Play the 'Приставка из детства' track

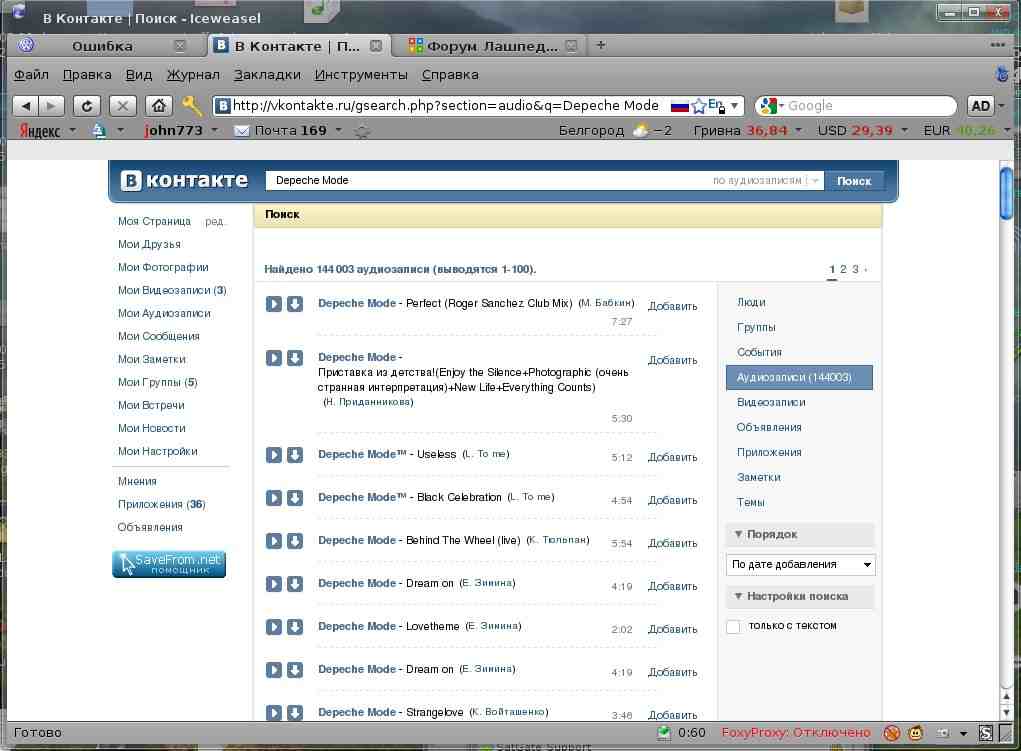pos(273,358)
